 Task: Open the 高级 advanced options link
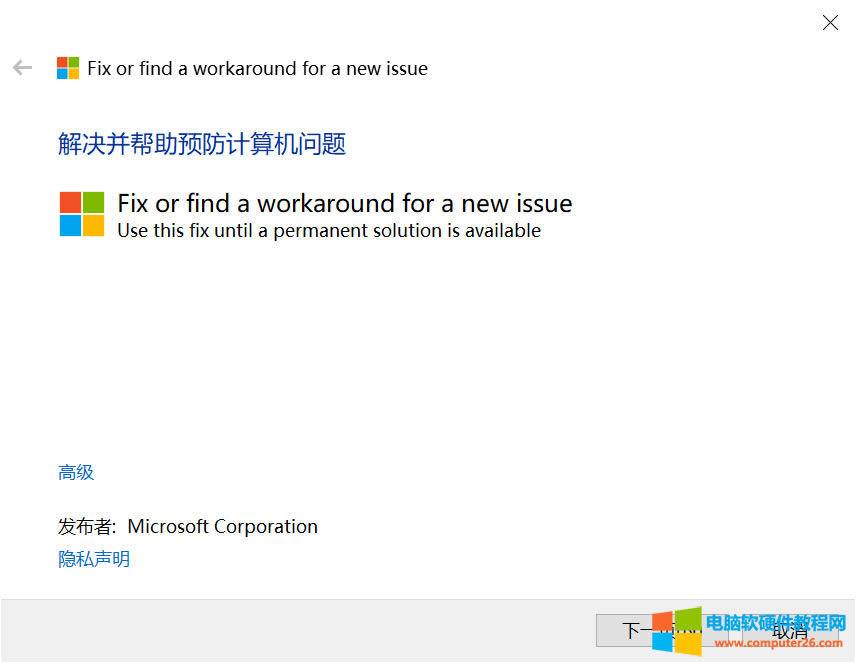[x=75, y=472]
